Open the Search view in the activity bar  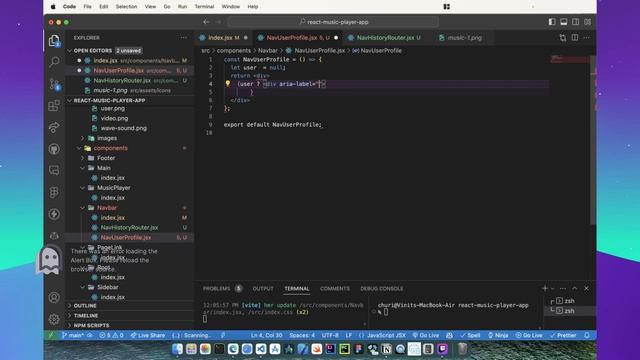click(x=54, y=62)
